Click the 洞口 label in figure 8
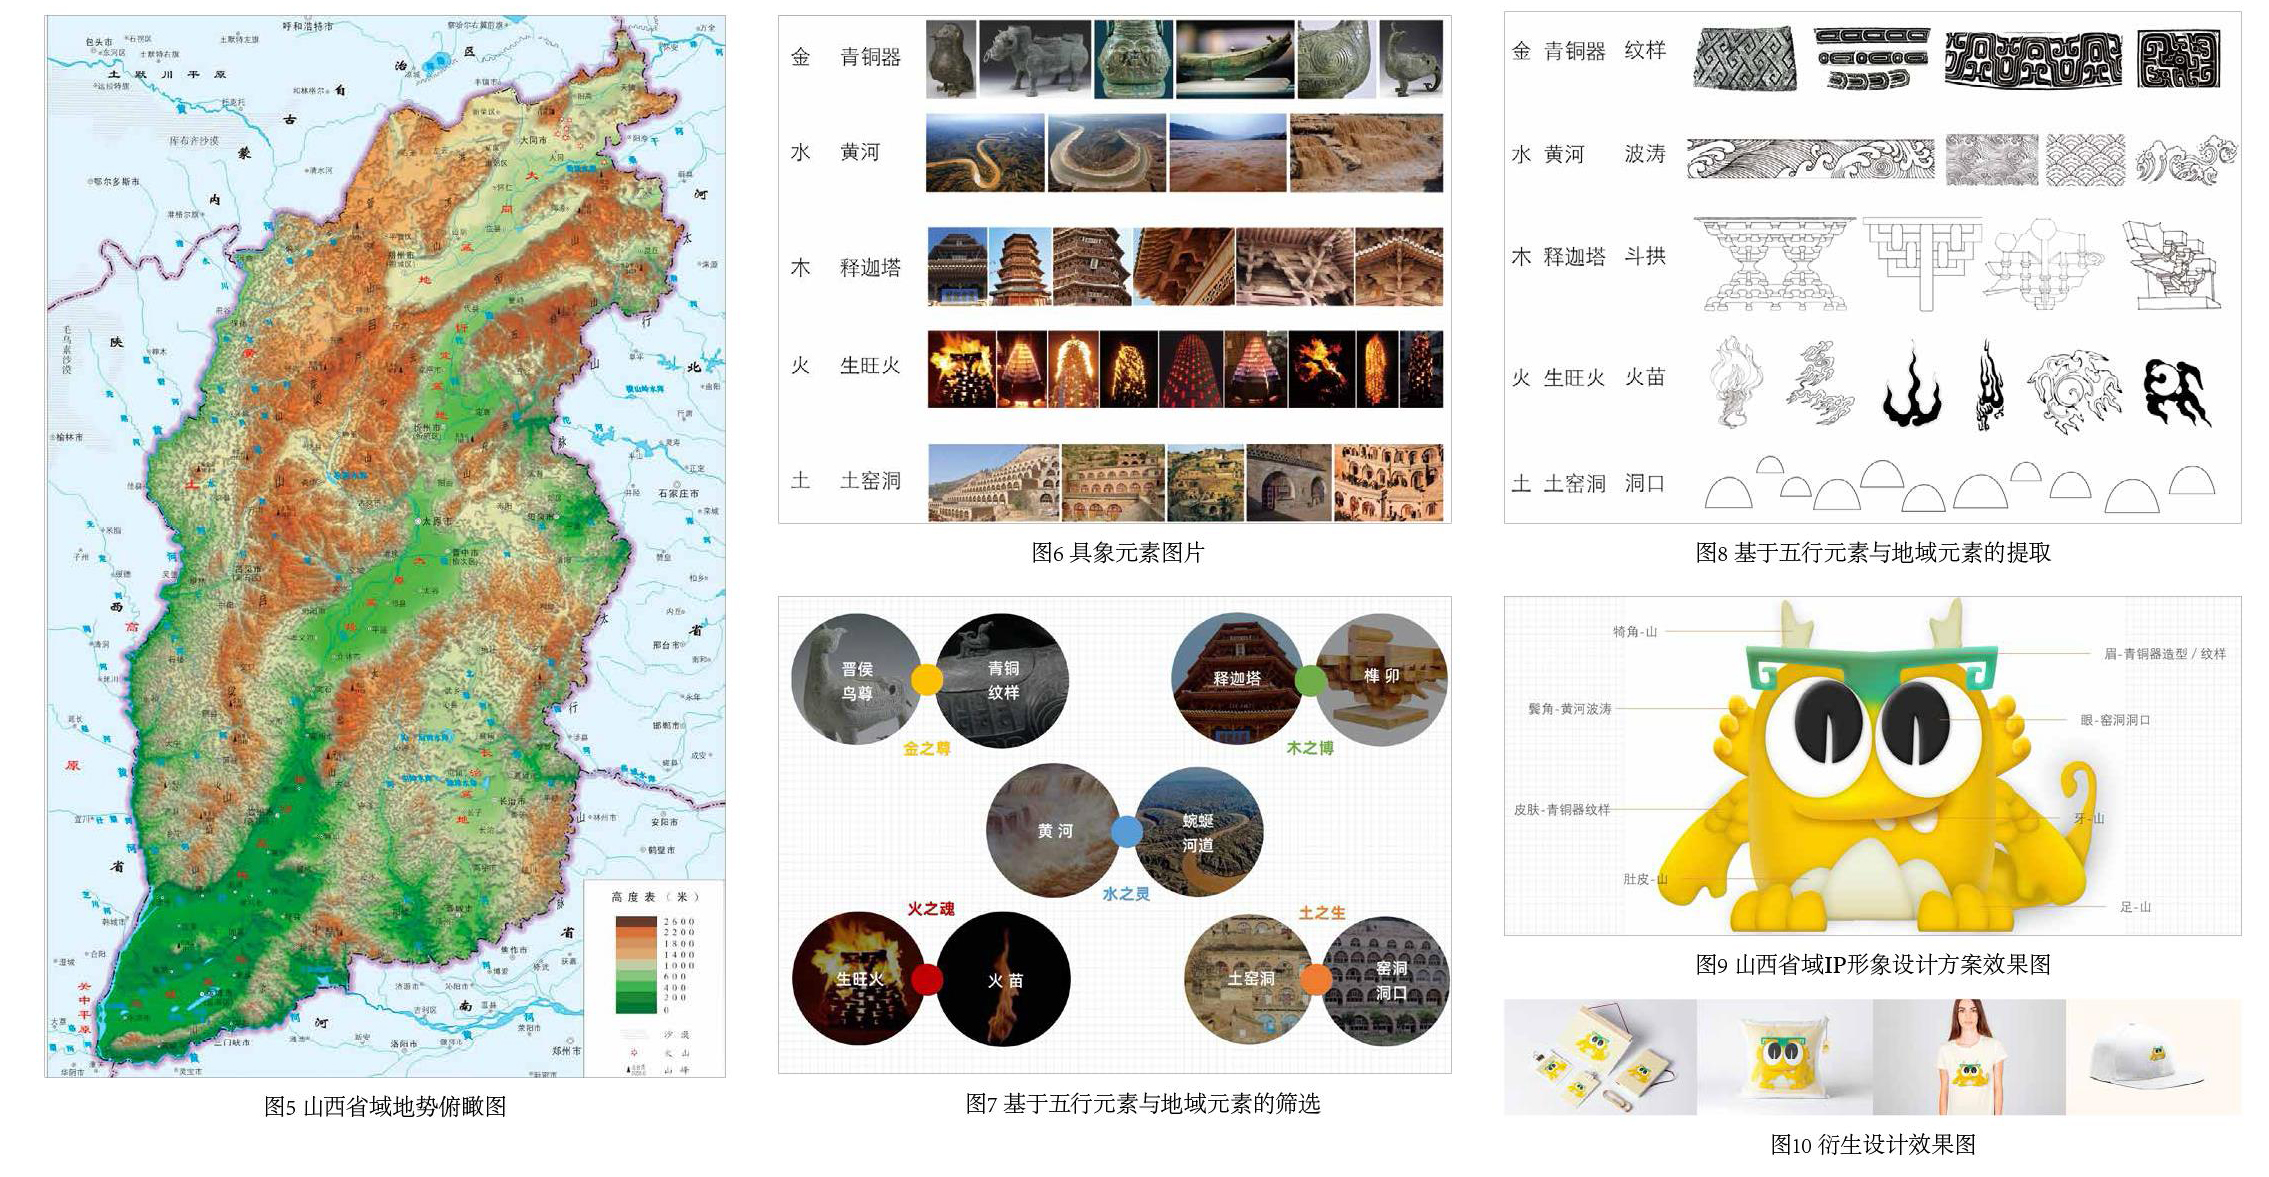The width and height of the screenshot is (2269, 1177). (x=1645, y=484)
